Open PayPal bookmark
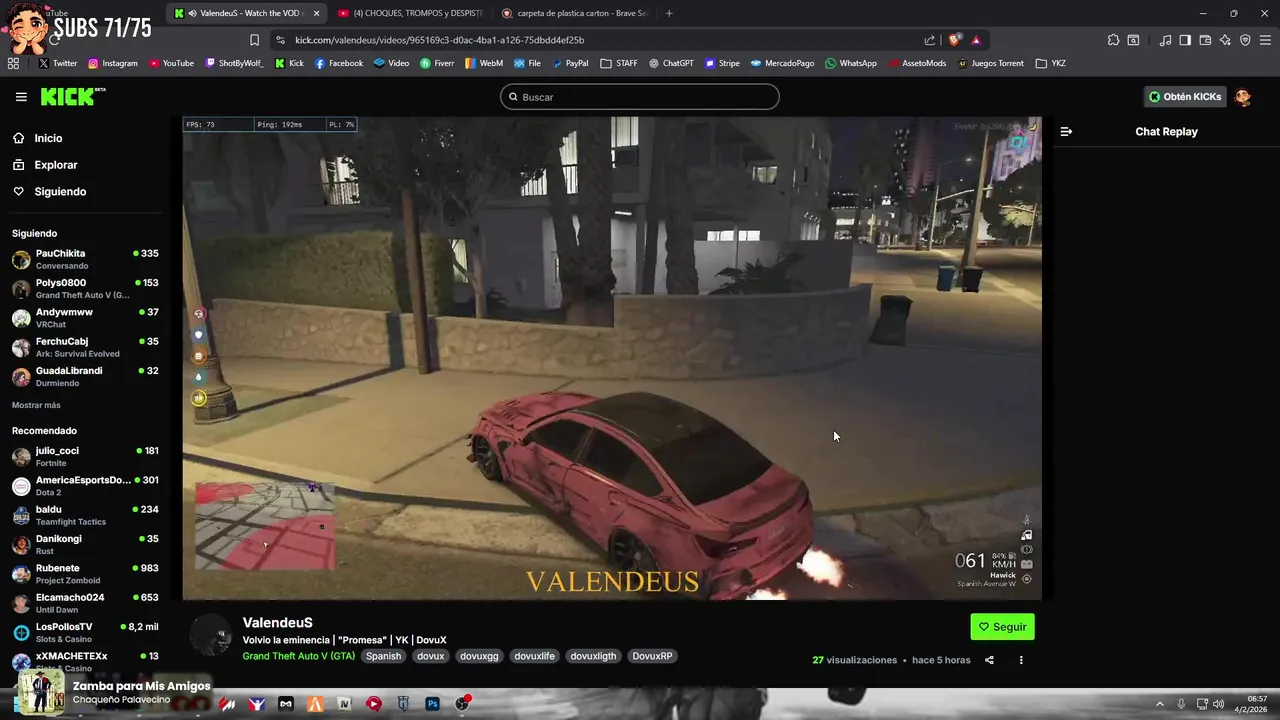1280x720 pixels. pos(569,63)
